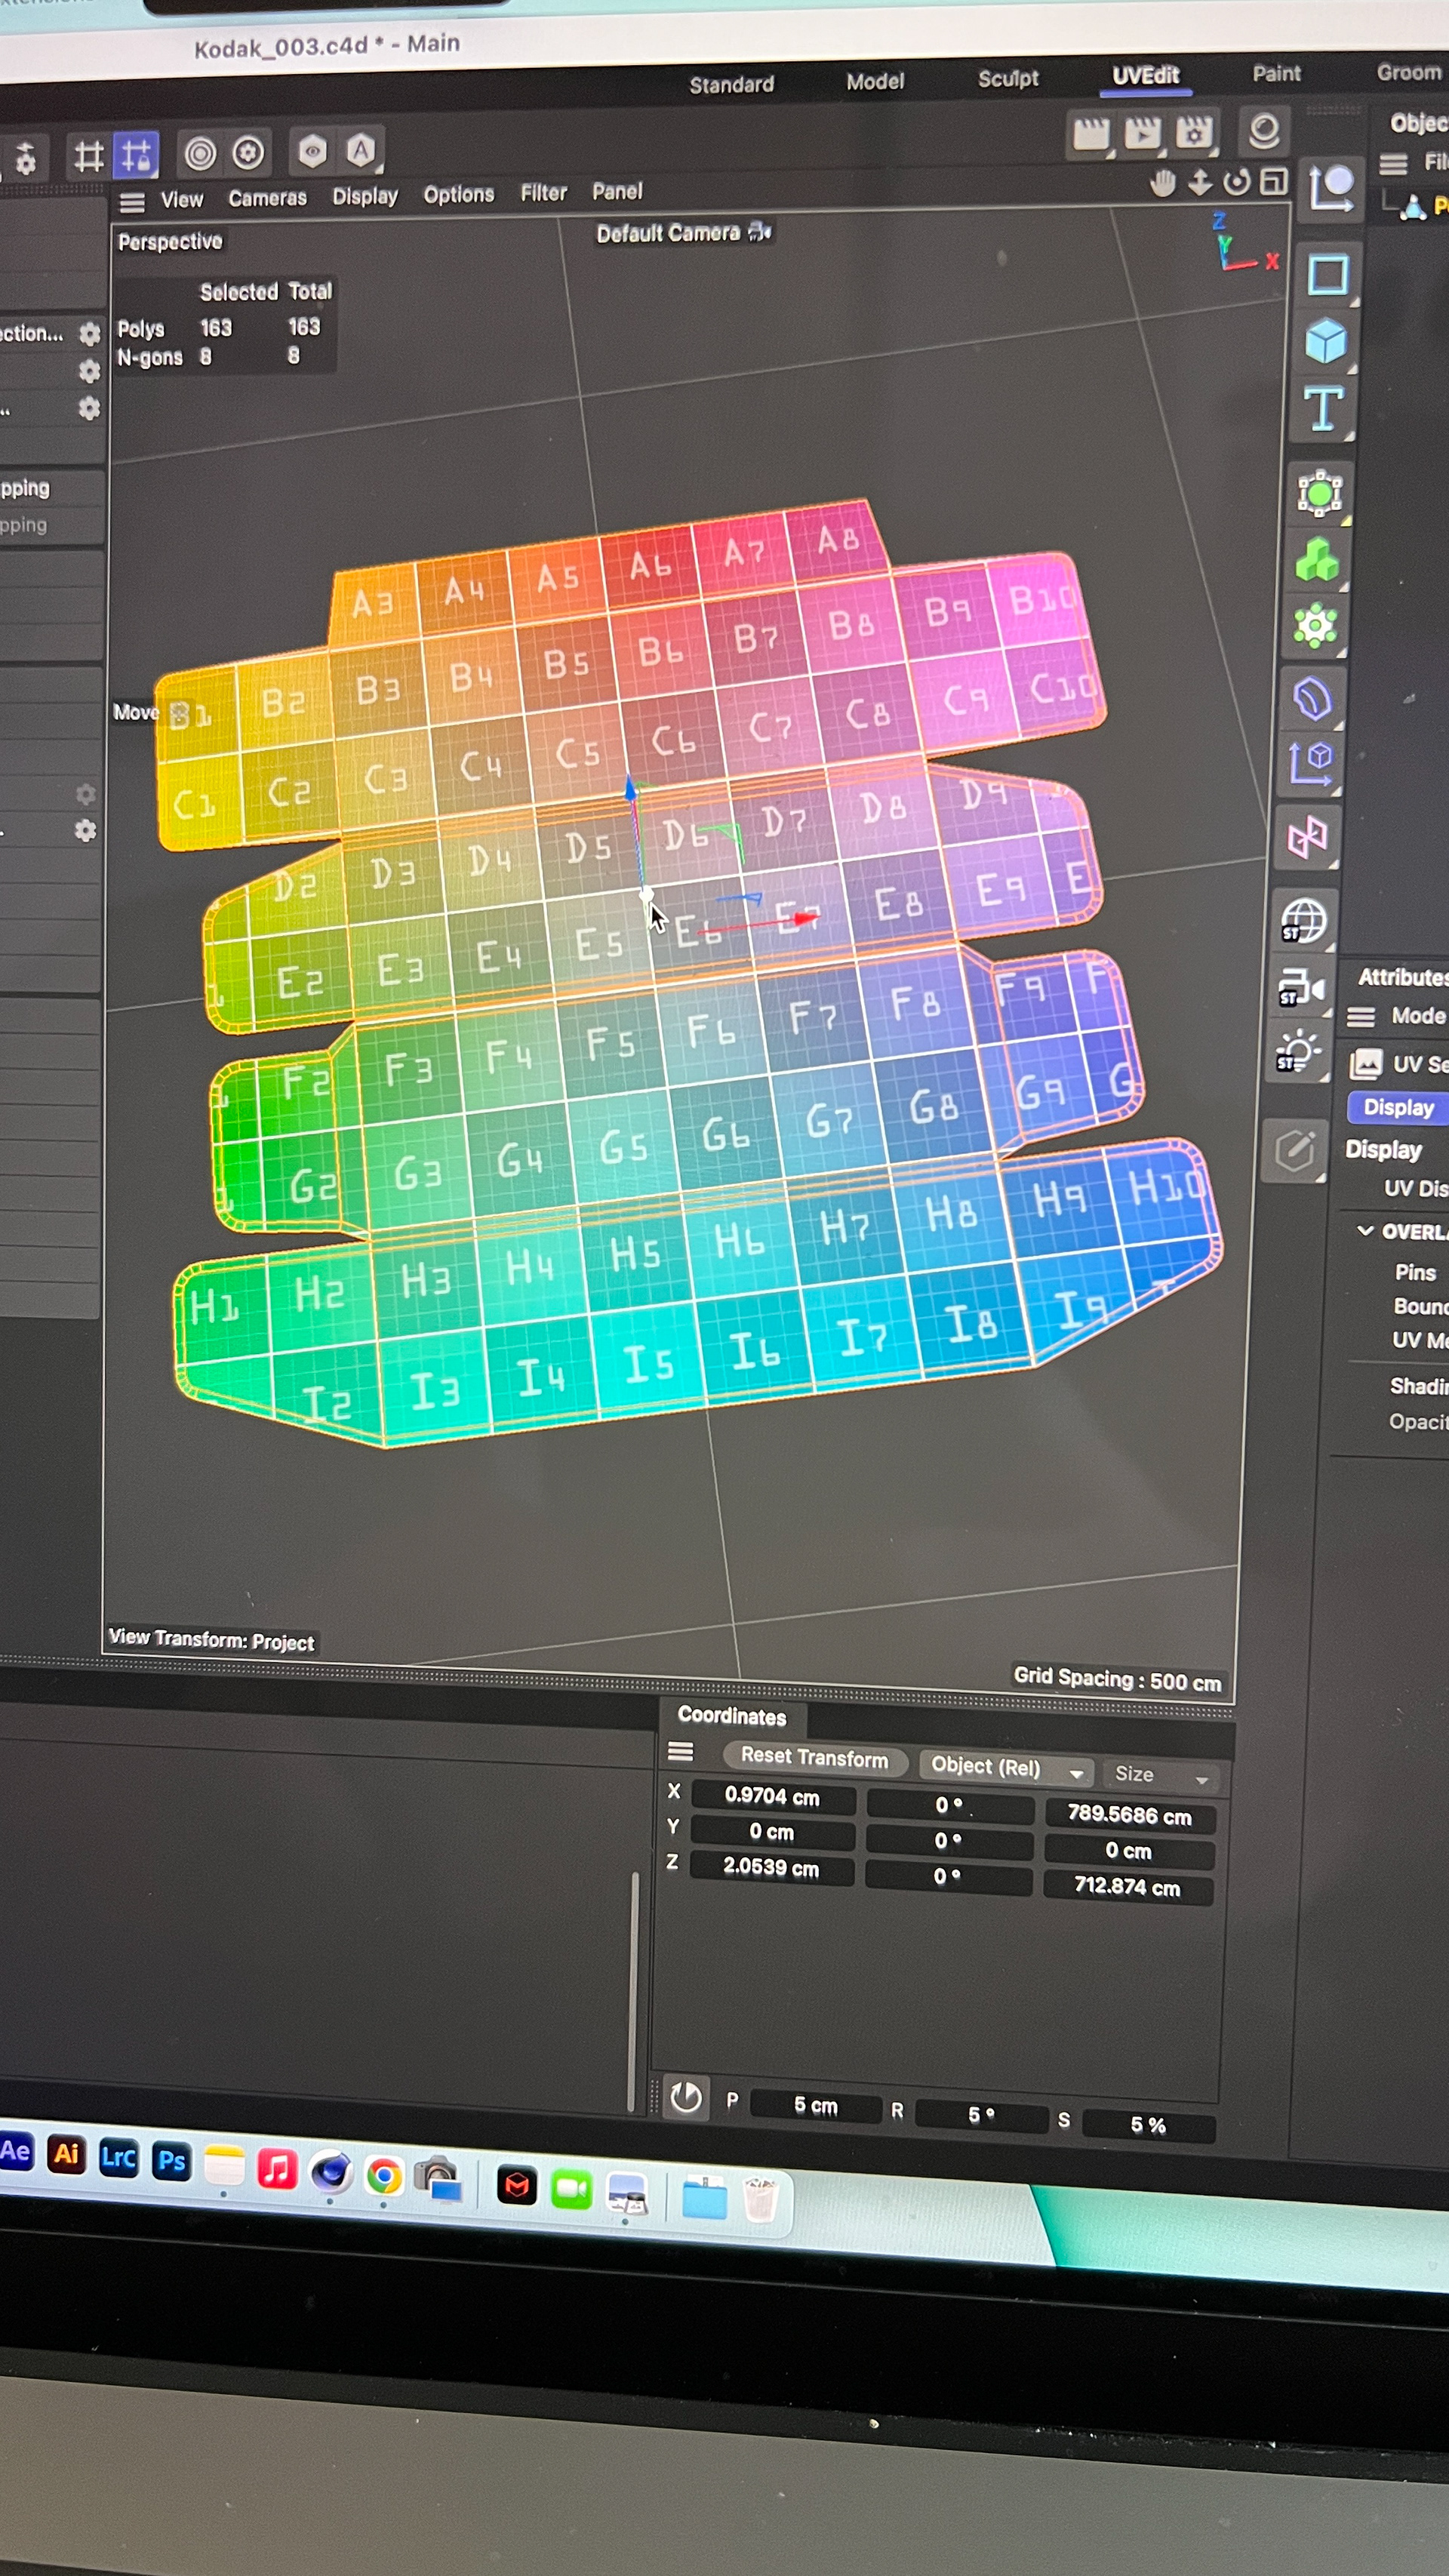Open Render Settings clapperboard gear icon
1449x2576 pixels.
1194,131
